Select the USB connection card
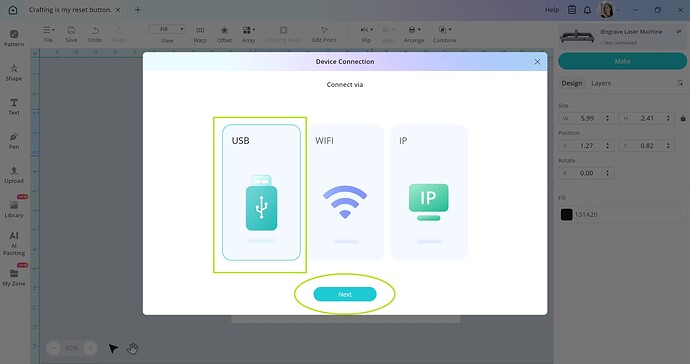This screenshot has height=364, width=690. tap(261, 192)
